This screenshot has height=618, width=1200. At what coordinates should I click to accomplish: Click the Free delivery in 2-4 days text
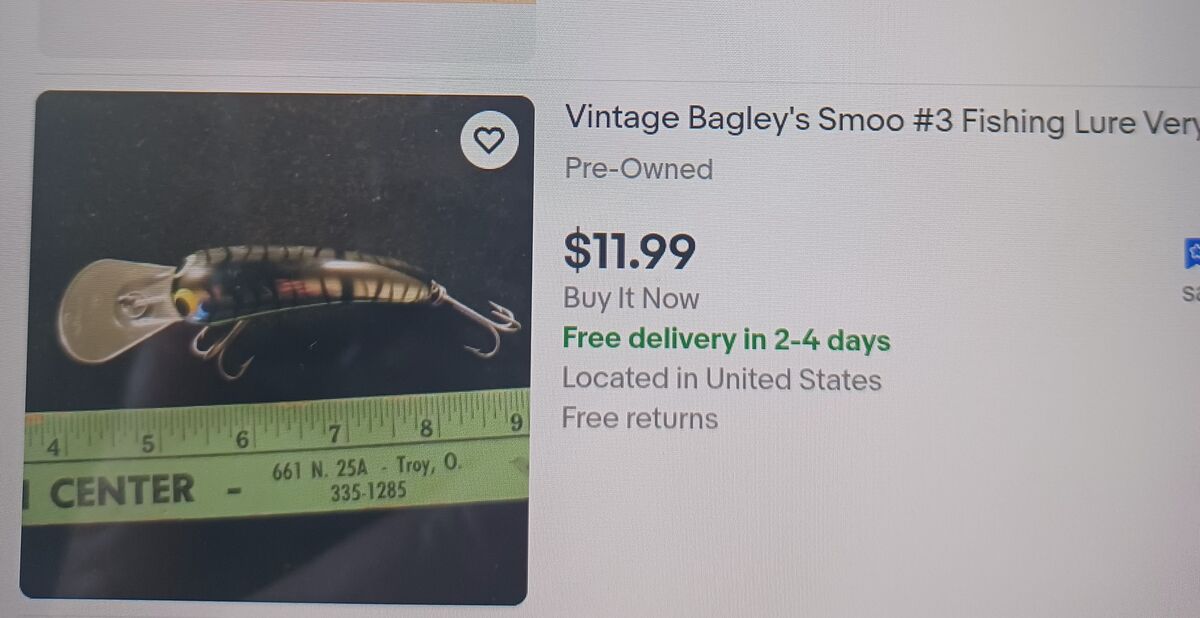[726, 339]
